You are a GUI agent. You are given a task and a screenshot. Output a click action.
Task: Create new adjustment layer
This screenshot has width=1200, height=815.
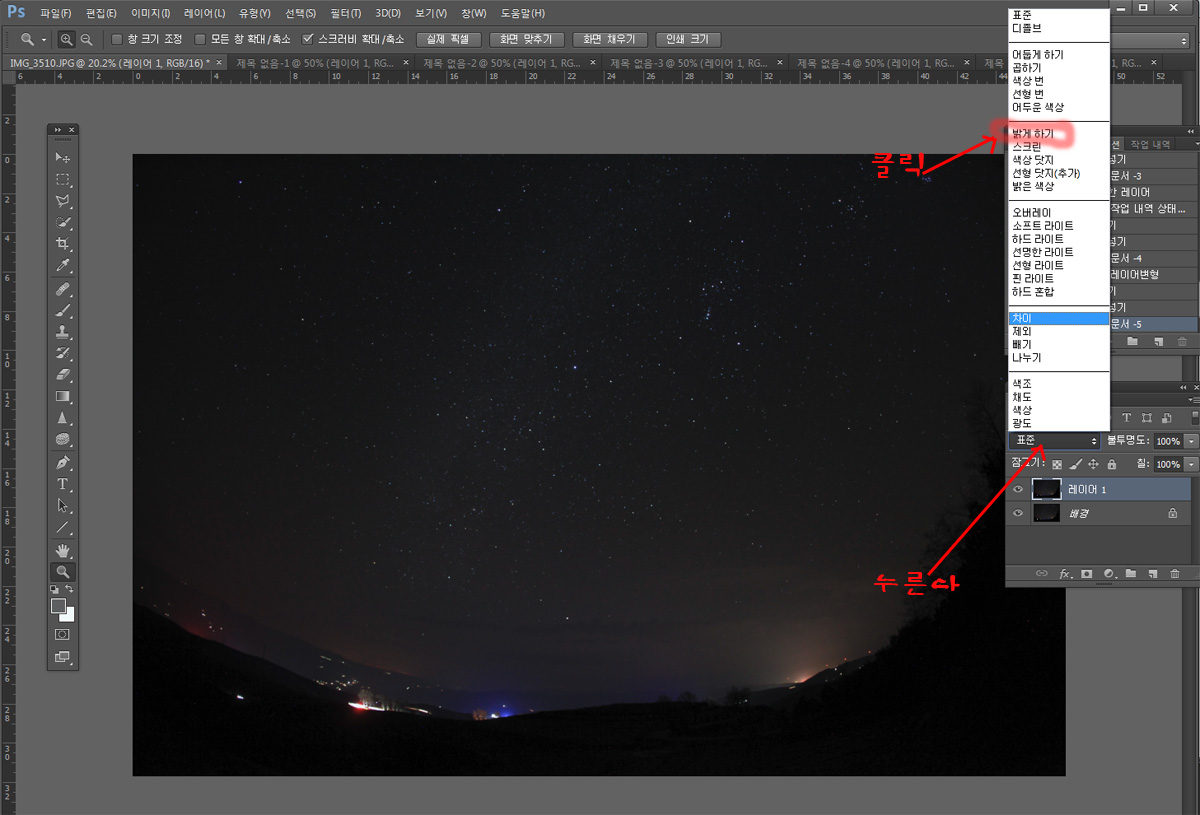click(1109, 574)
